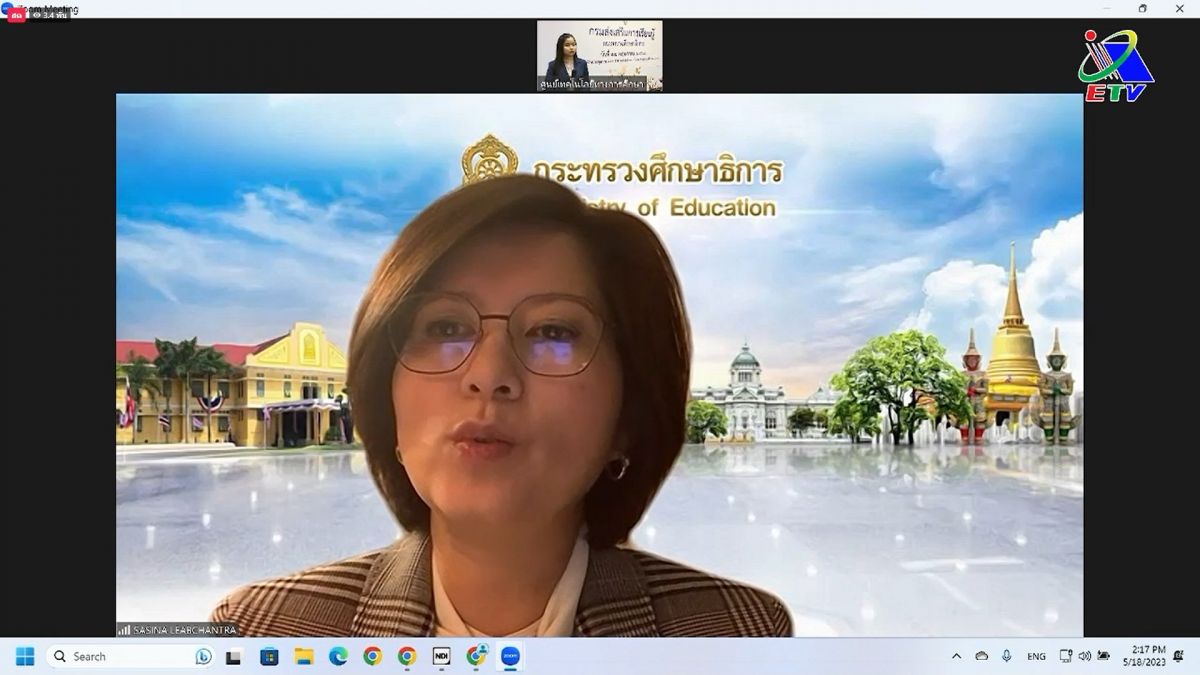Click the main speaker video
Image resolution: width=1200 pixels, height=675 pixels.
[x=599, y=365]
